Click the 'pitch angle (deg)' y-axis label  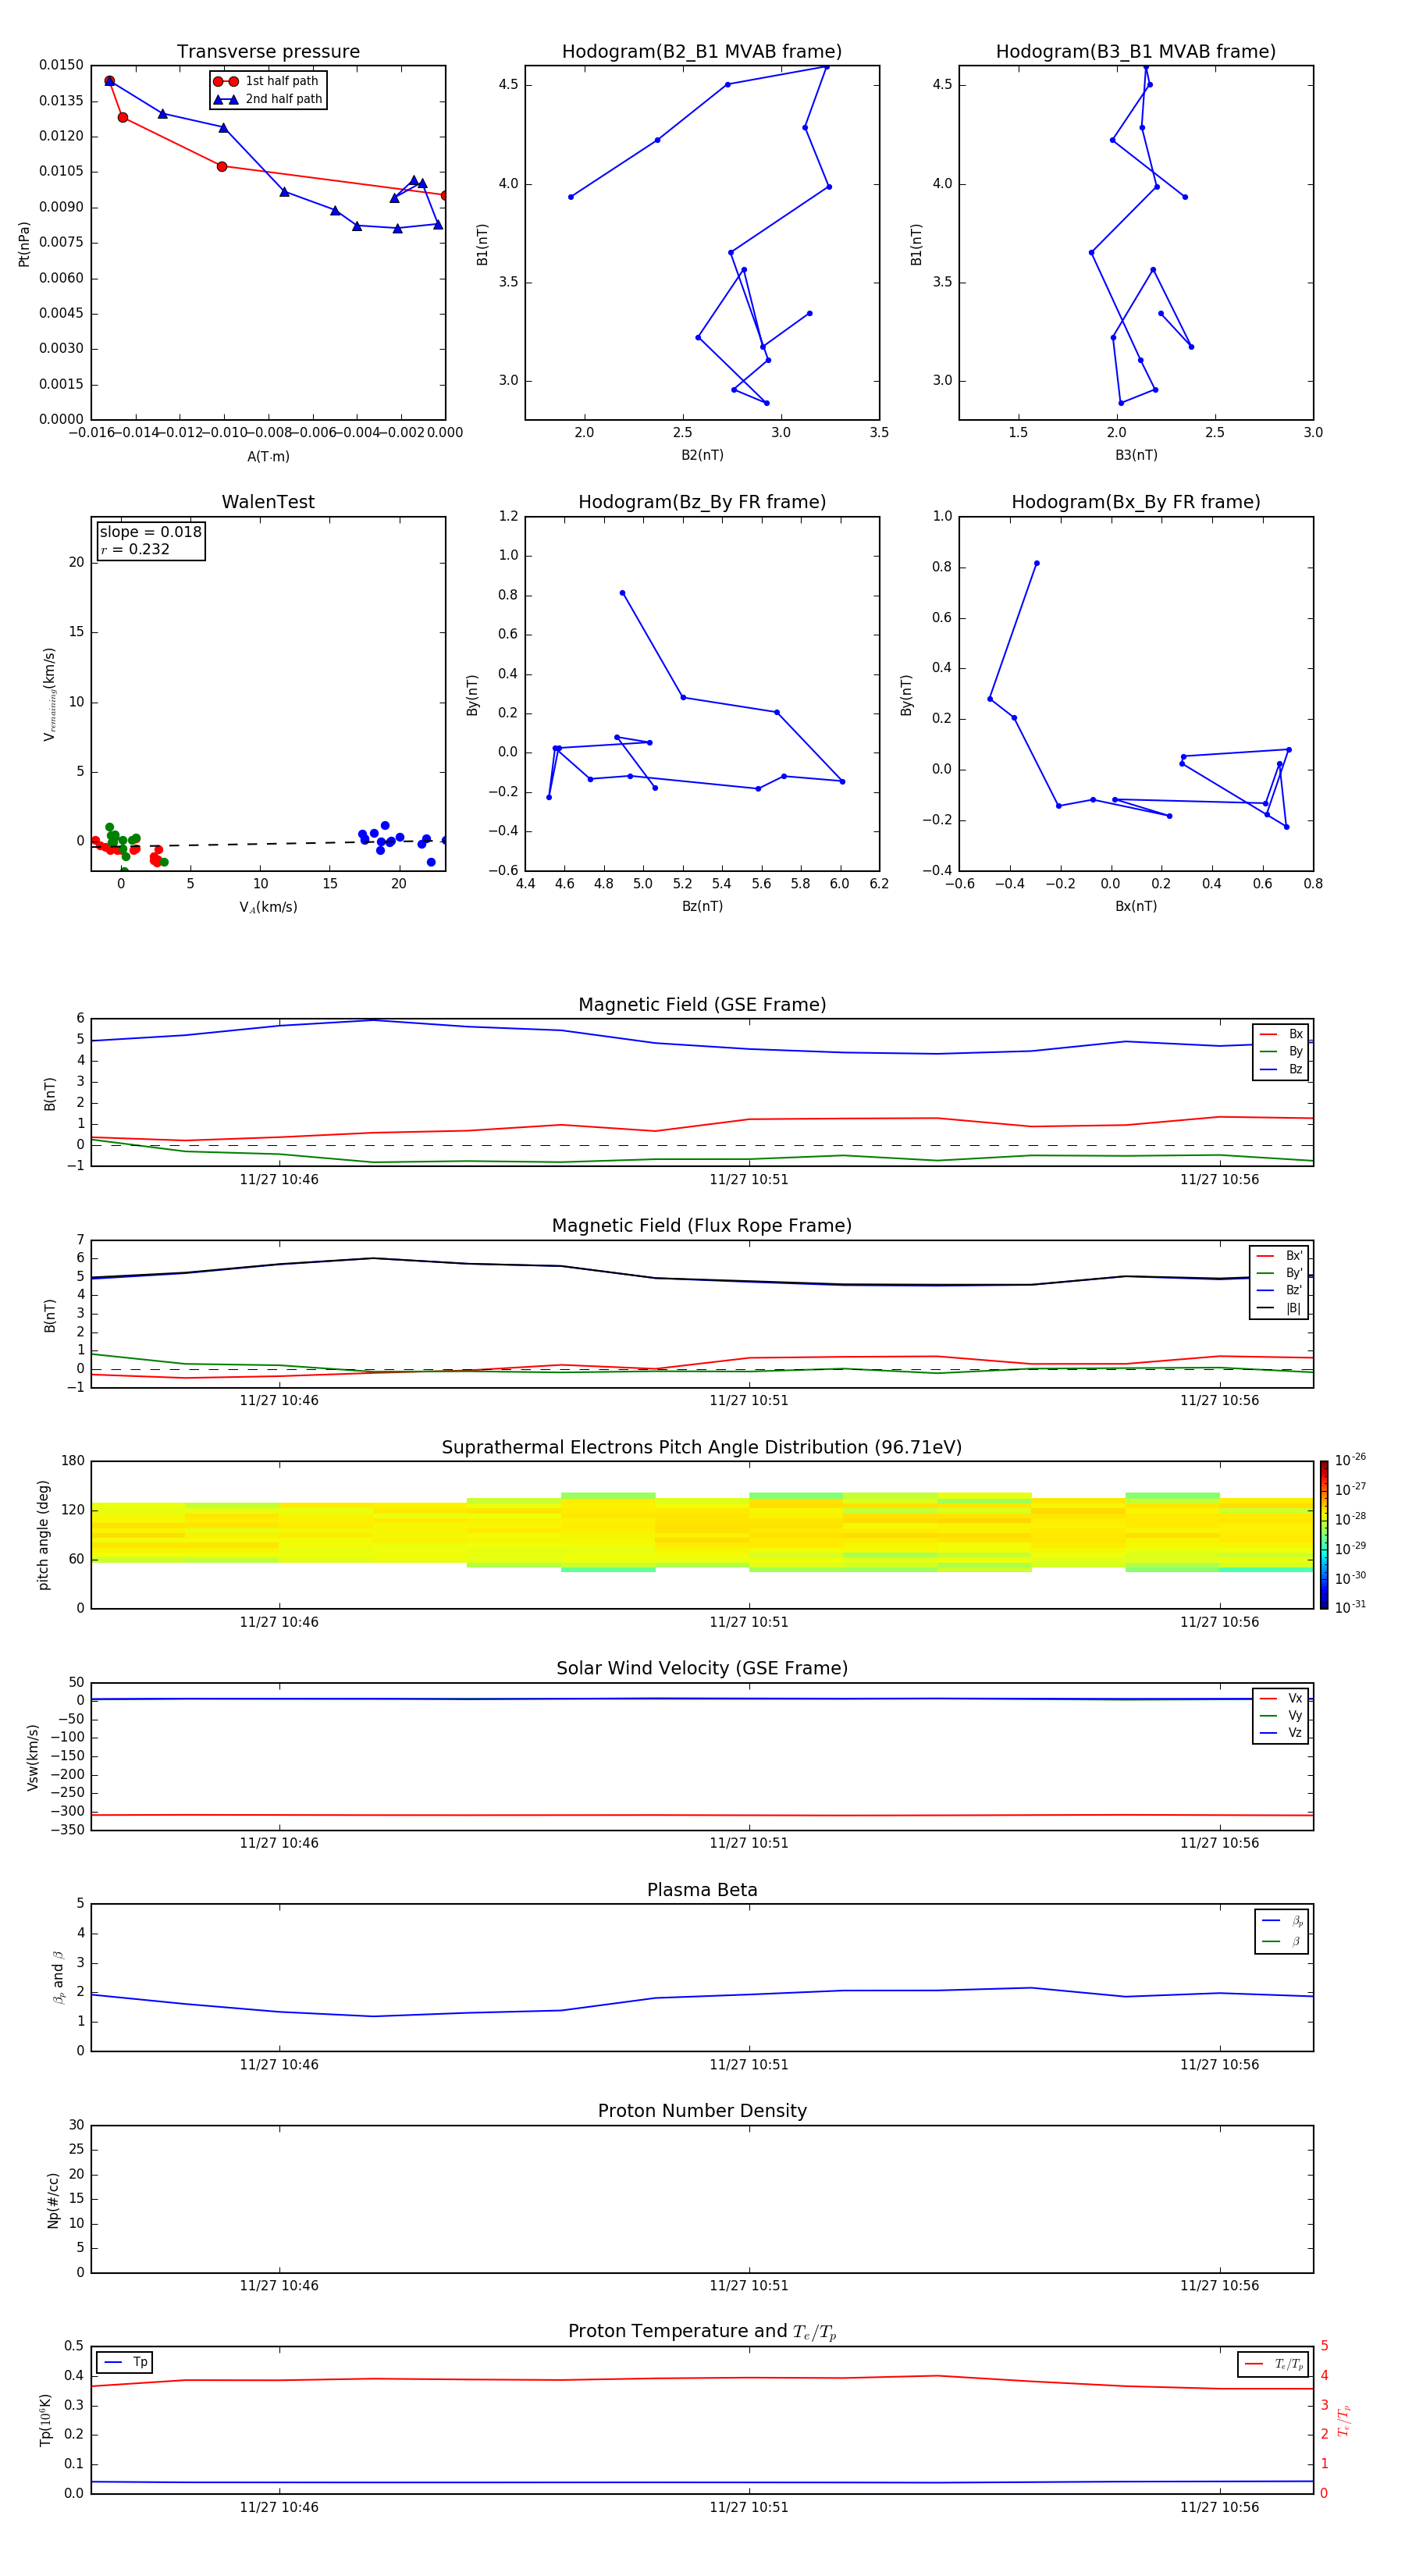(43, 1535)
